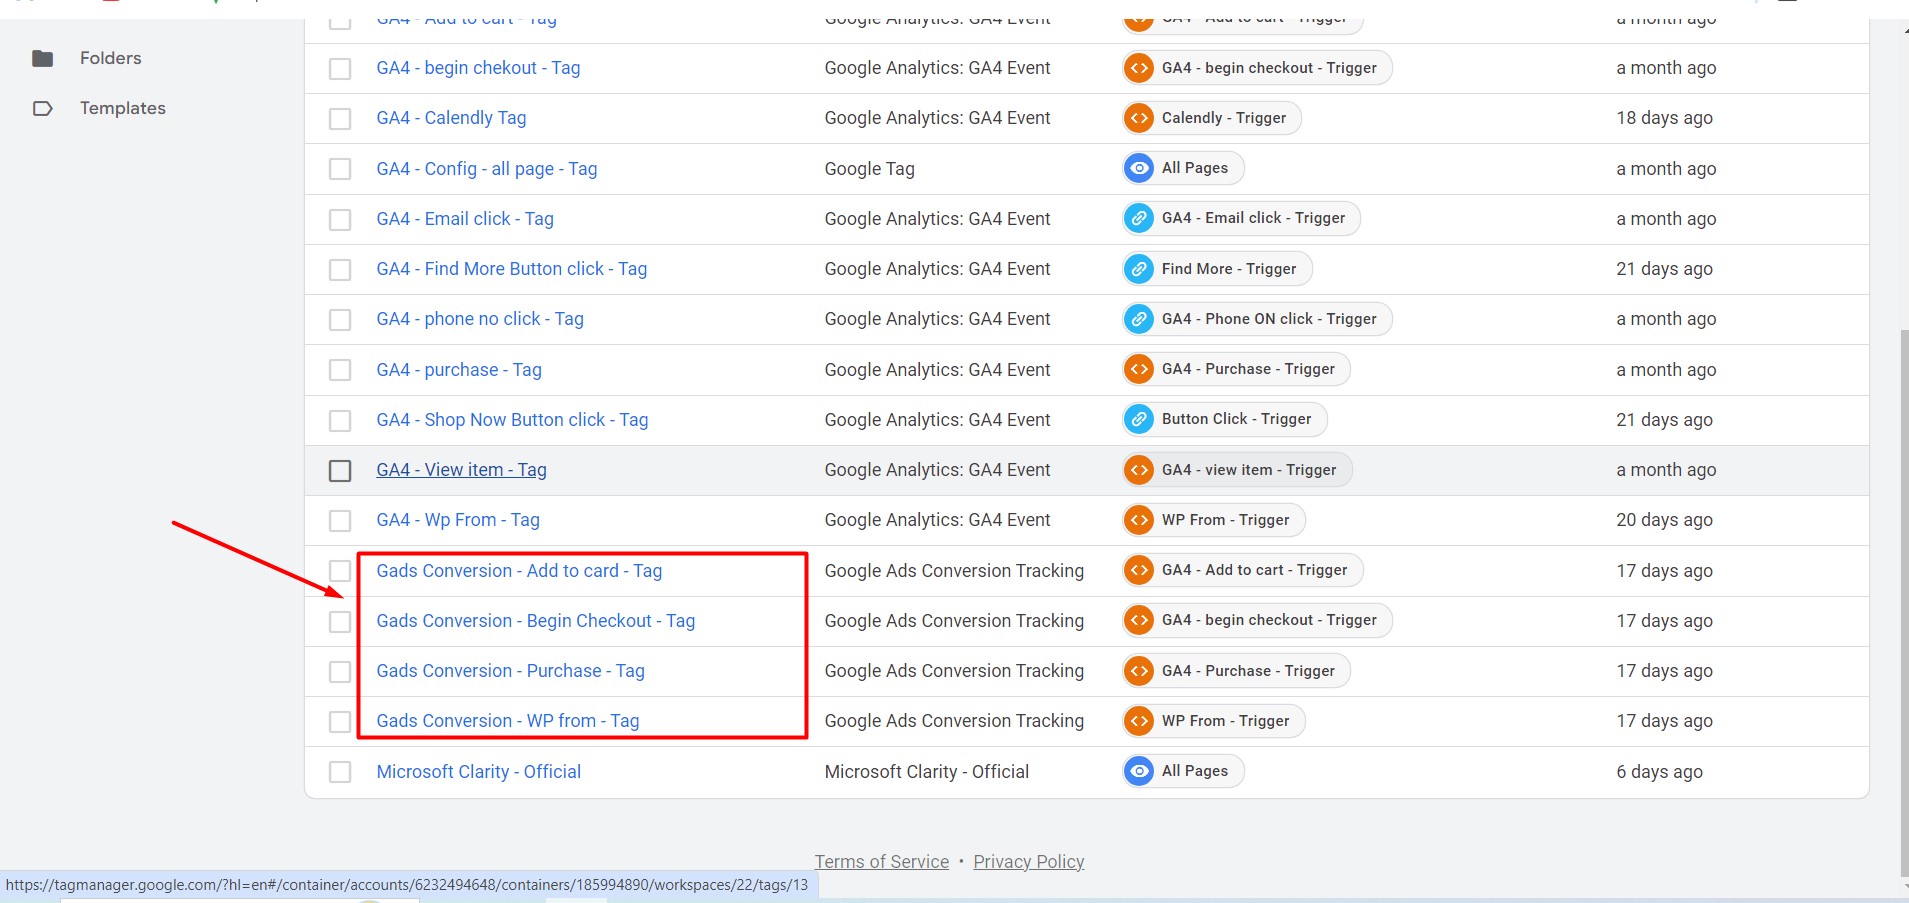1909x903 pixels.
Task: Check box for Gads Conversion - WP from - Tag
Action: coord(340,721)
